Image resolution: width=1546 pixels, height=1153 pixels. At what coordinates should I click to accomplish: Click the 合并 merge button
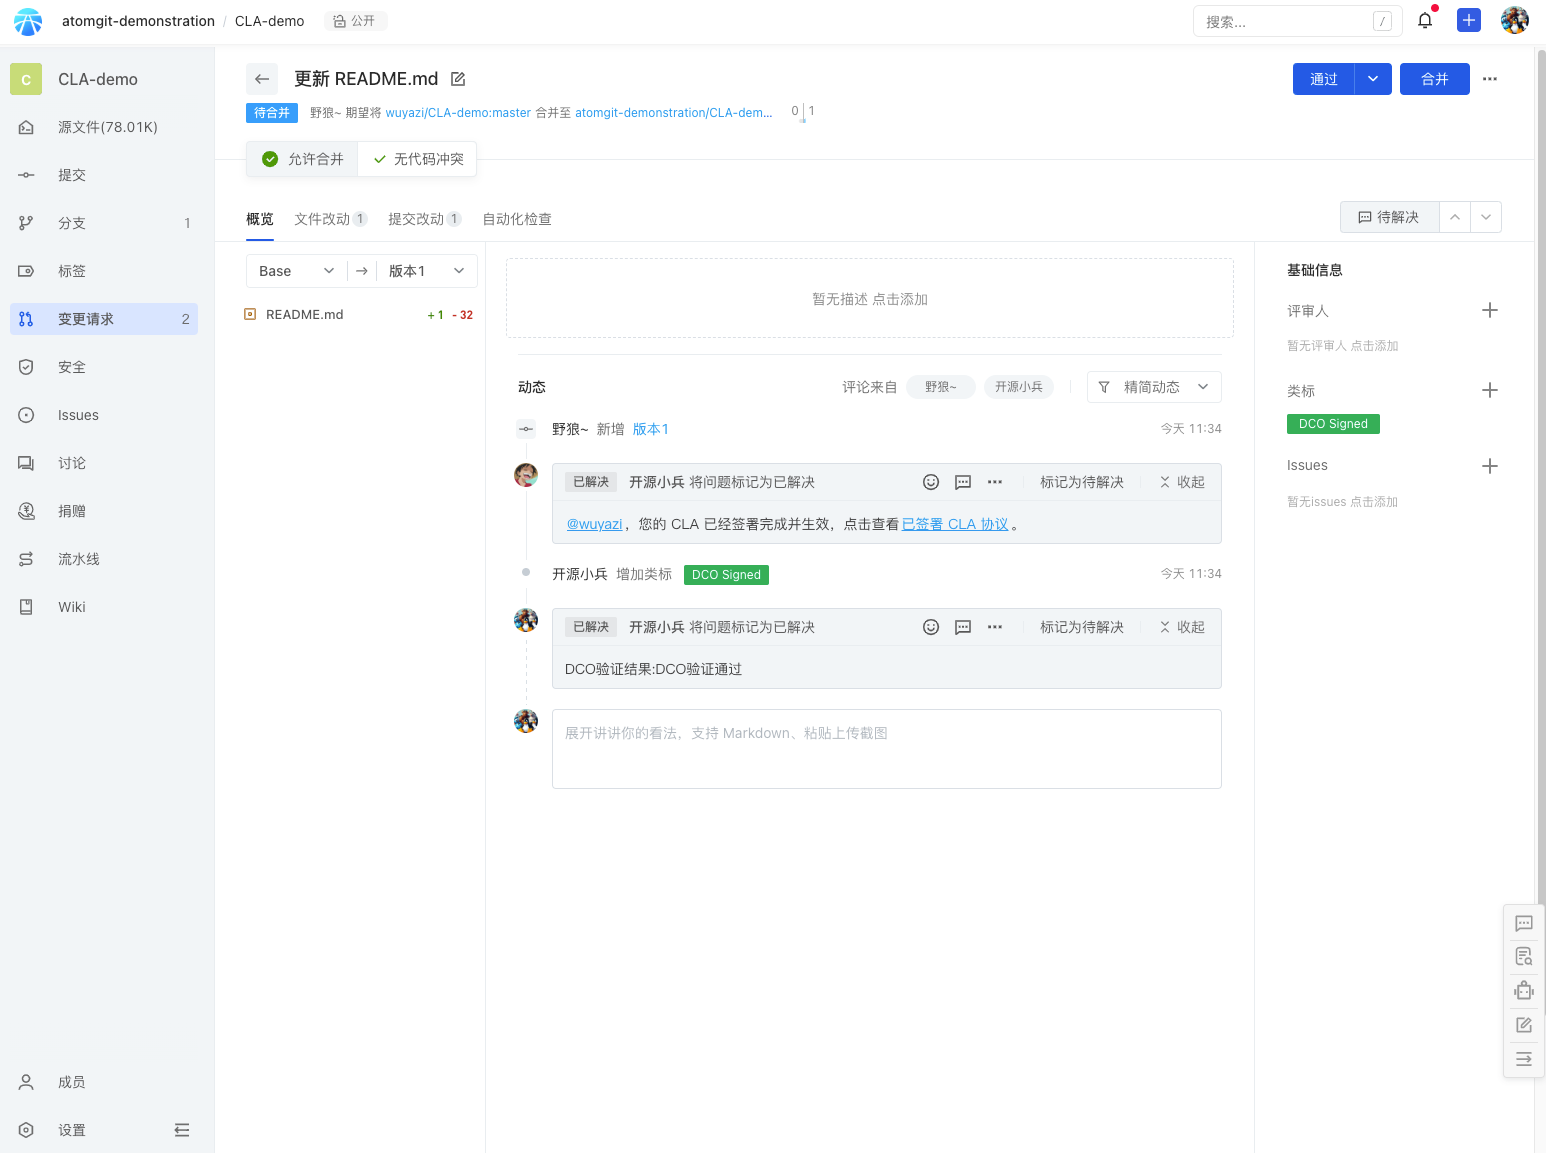pos(1434,79)
